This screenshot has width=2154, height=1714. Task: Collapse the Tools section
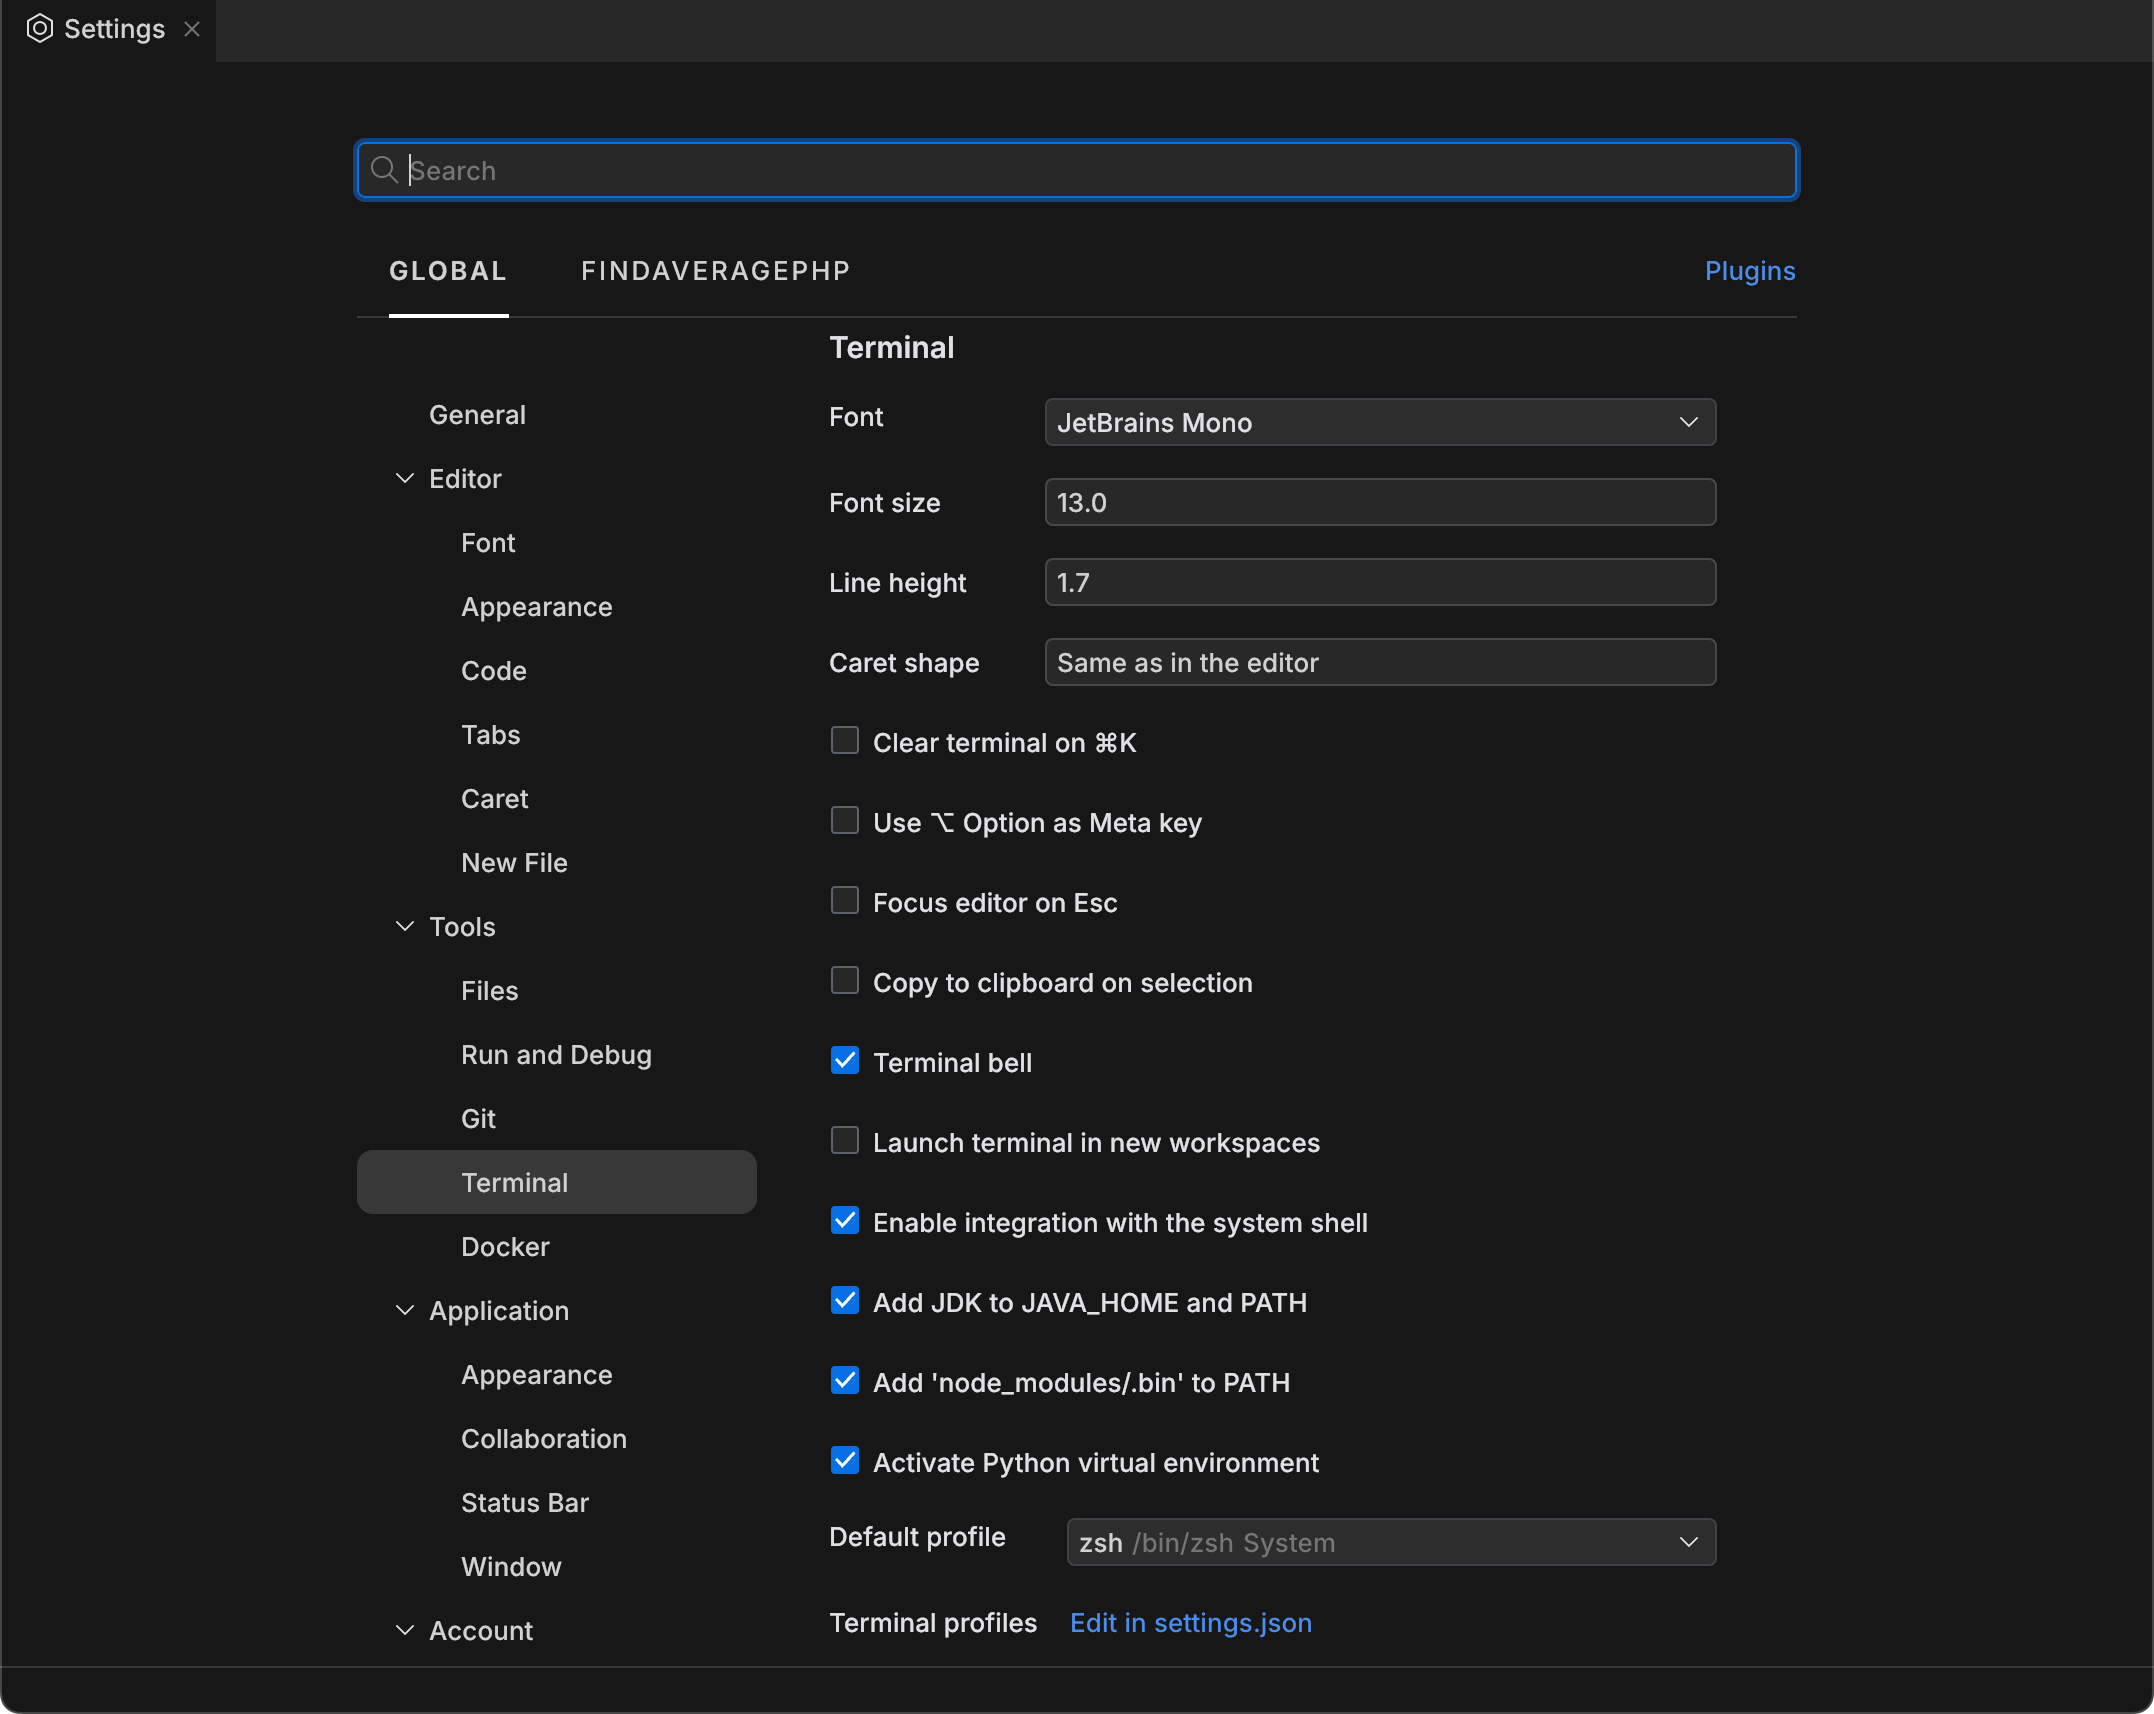404,926
